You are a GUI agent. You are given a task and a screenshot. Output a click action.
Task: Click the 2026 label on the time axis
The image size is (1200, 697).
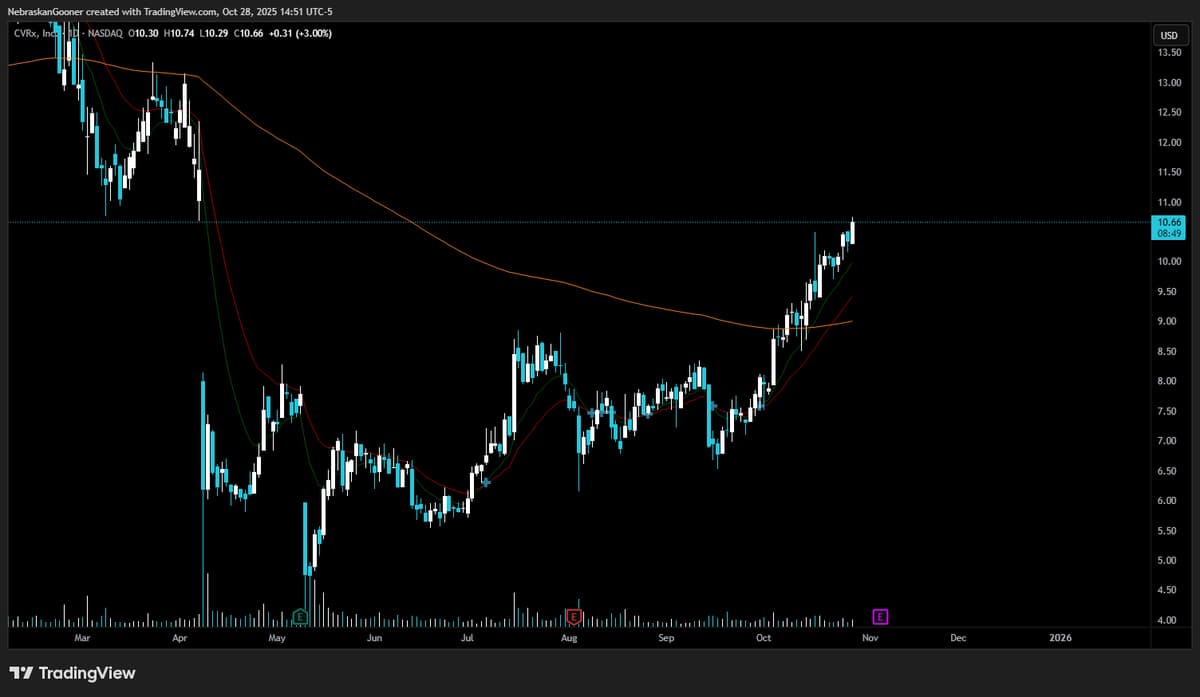pyautogui.click(x=1060, y=637)
